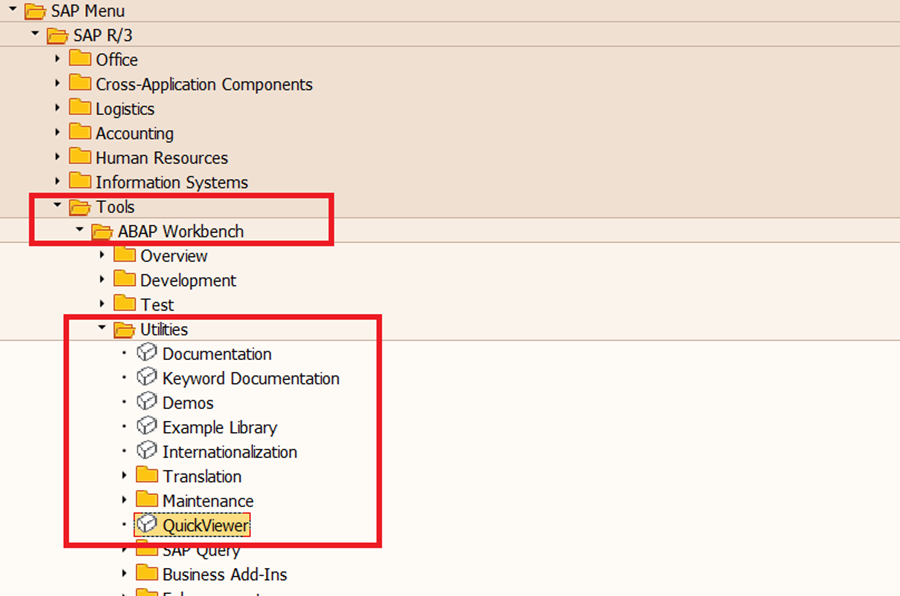The image size is (900, 596).
Task: Click the Internationalization transaction cube icon
Action: [147, 451]
